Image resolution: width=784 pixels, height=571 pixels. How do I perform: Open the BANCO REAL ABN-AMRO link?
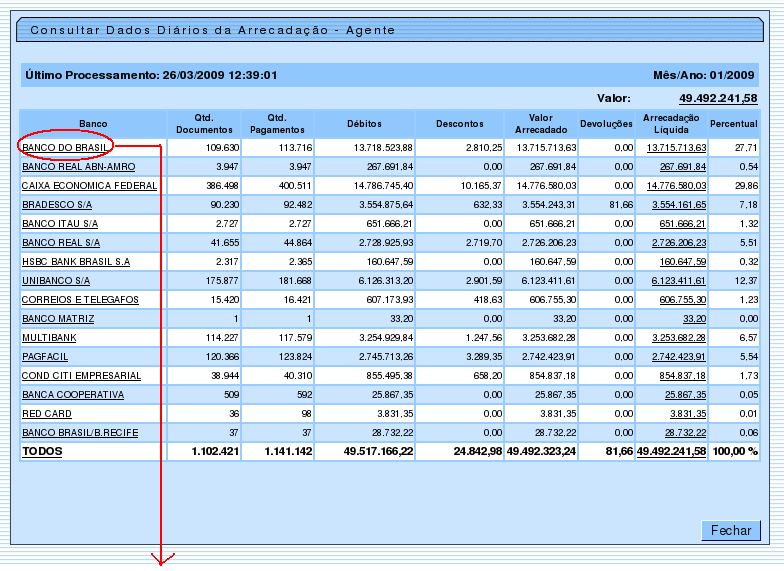click(x=78, y=167)
